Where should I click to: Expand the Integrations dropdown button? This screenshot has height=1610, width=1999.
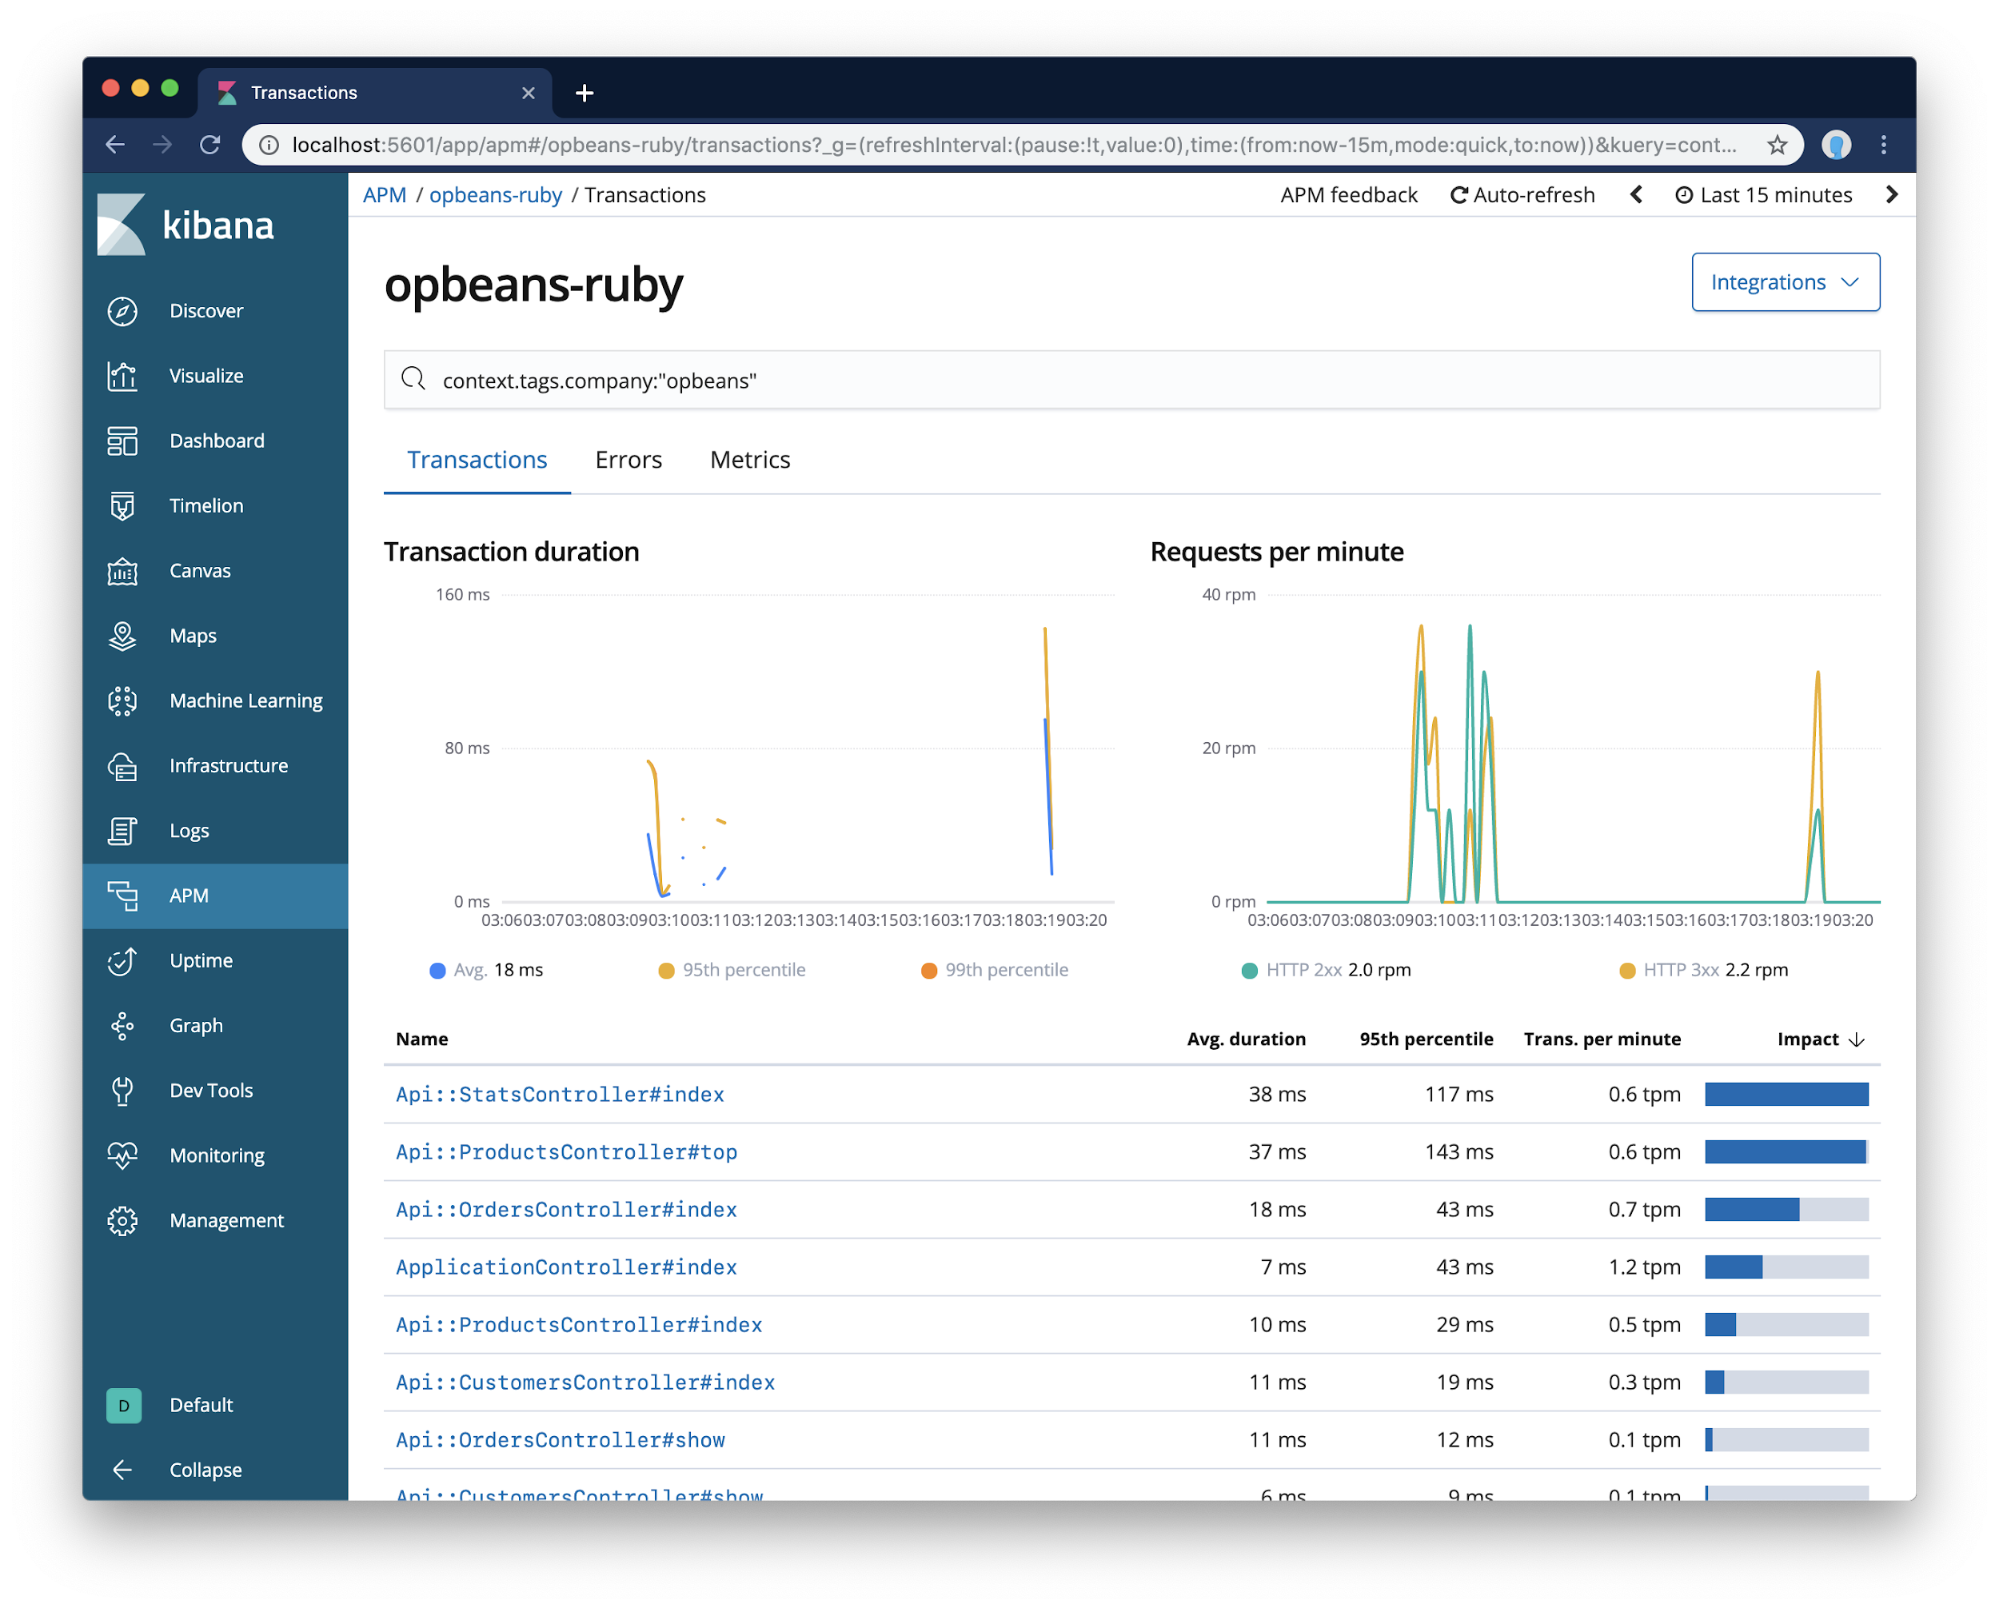(1782, 281)
